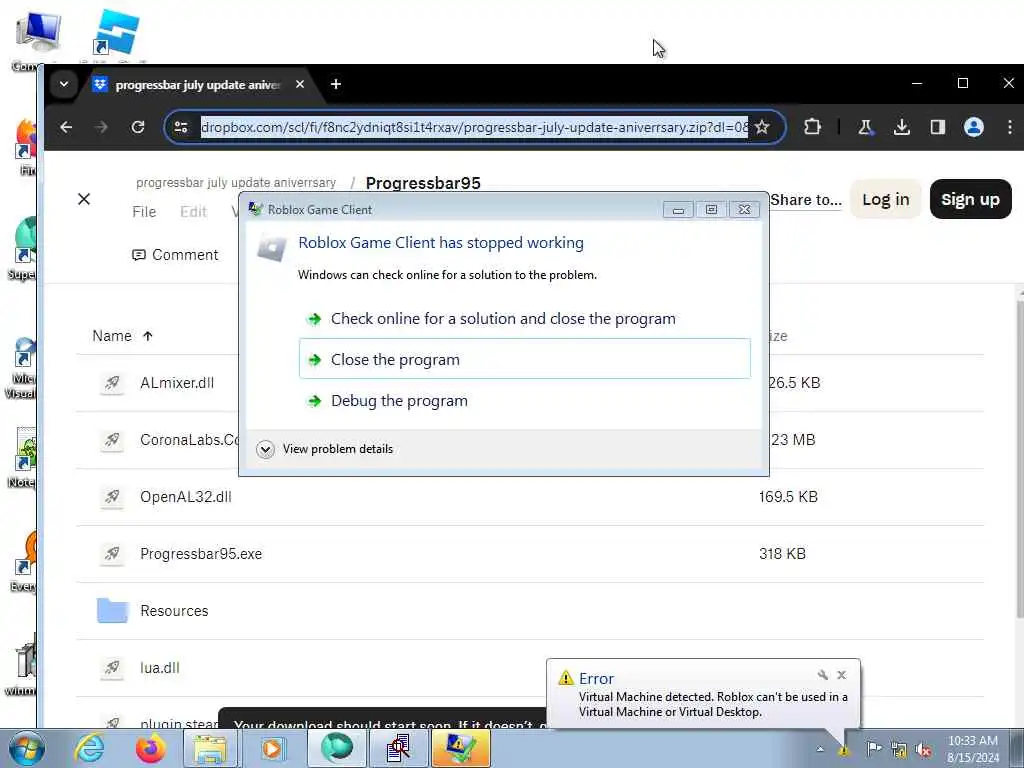The image size is (1024, 768).
Task: Close the Roblox Game Client dialog
Action: point(744,210)
